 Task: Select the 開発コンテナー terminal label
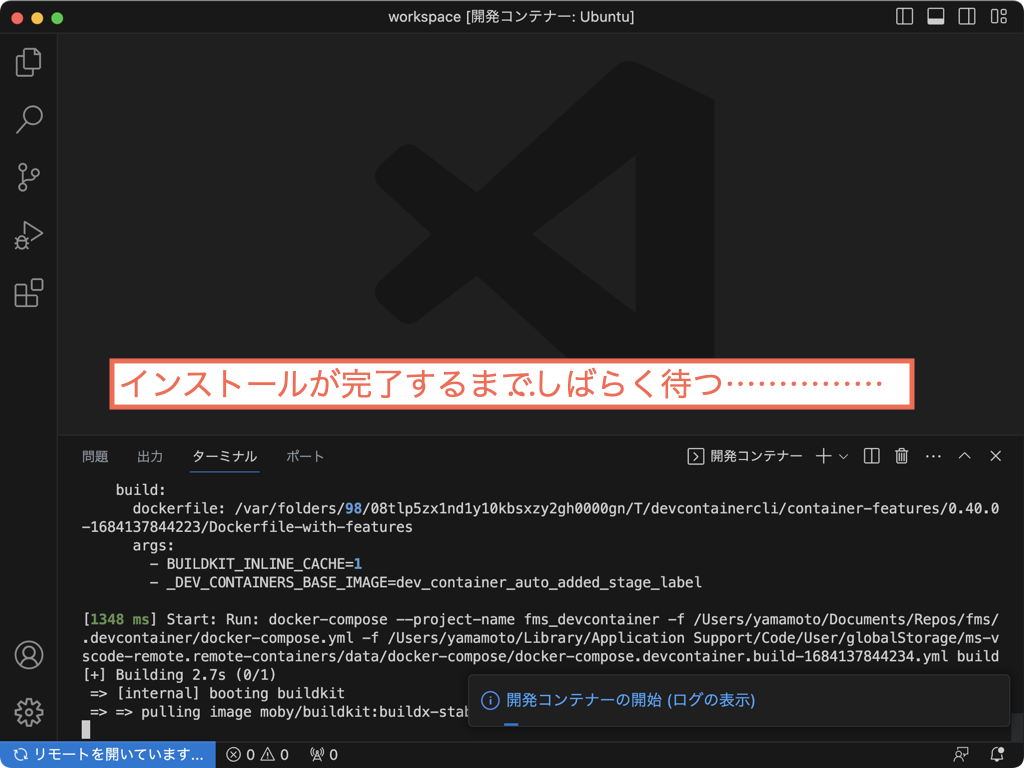[745, 456]
